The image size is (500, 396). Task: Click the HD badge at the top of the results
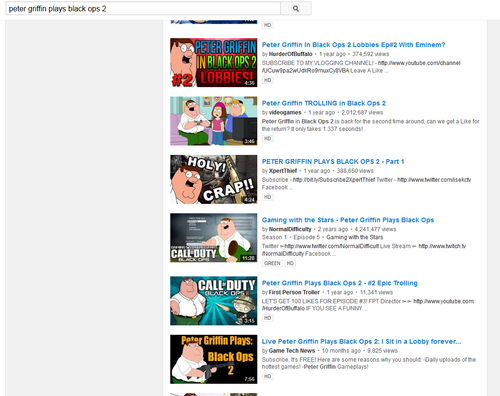coord(267,25)
